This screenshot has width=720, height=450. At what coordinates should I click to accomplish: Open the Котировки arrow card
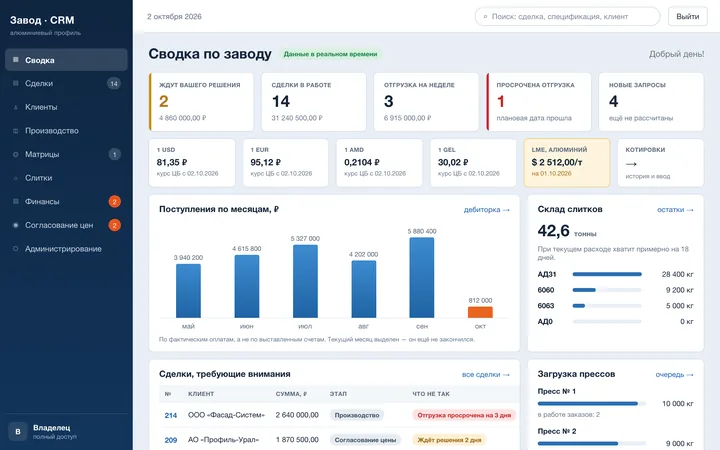(x=661, y=163)
